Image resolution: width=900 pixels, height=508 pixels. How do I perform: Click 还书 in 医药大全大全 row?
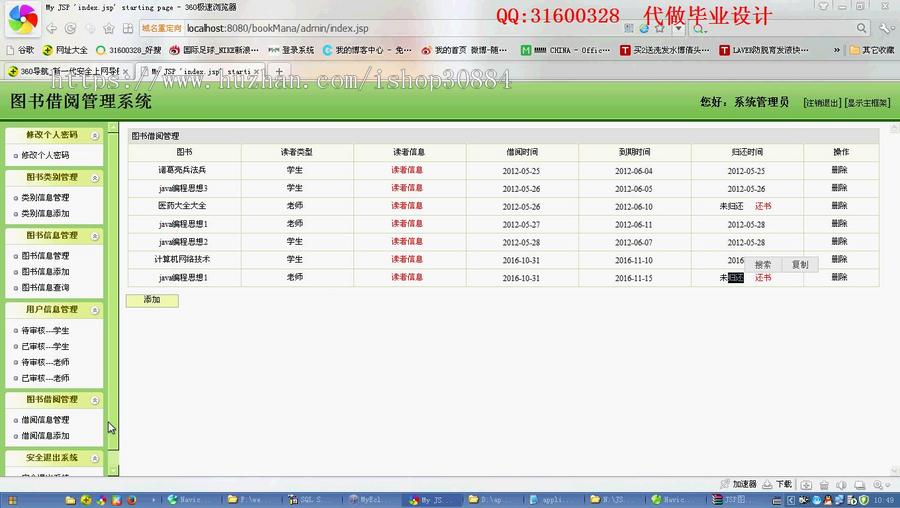point(763,206)
